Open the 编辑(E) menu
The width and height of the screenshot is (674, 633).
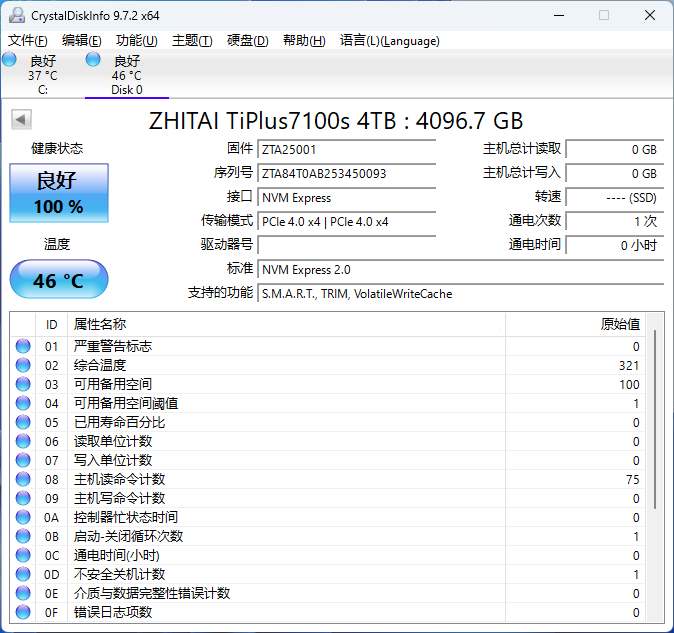pyautogui.click(x=82, y=41)
